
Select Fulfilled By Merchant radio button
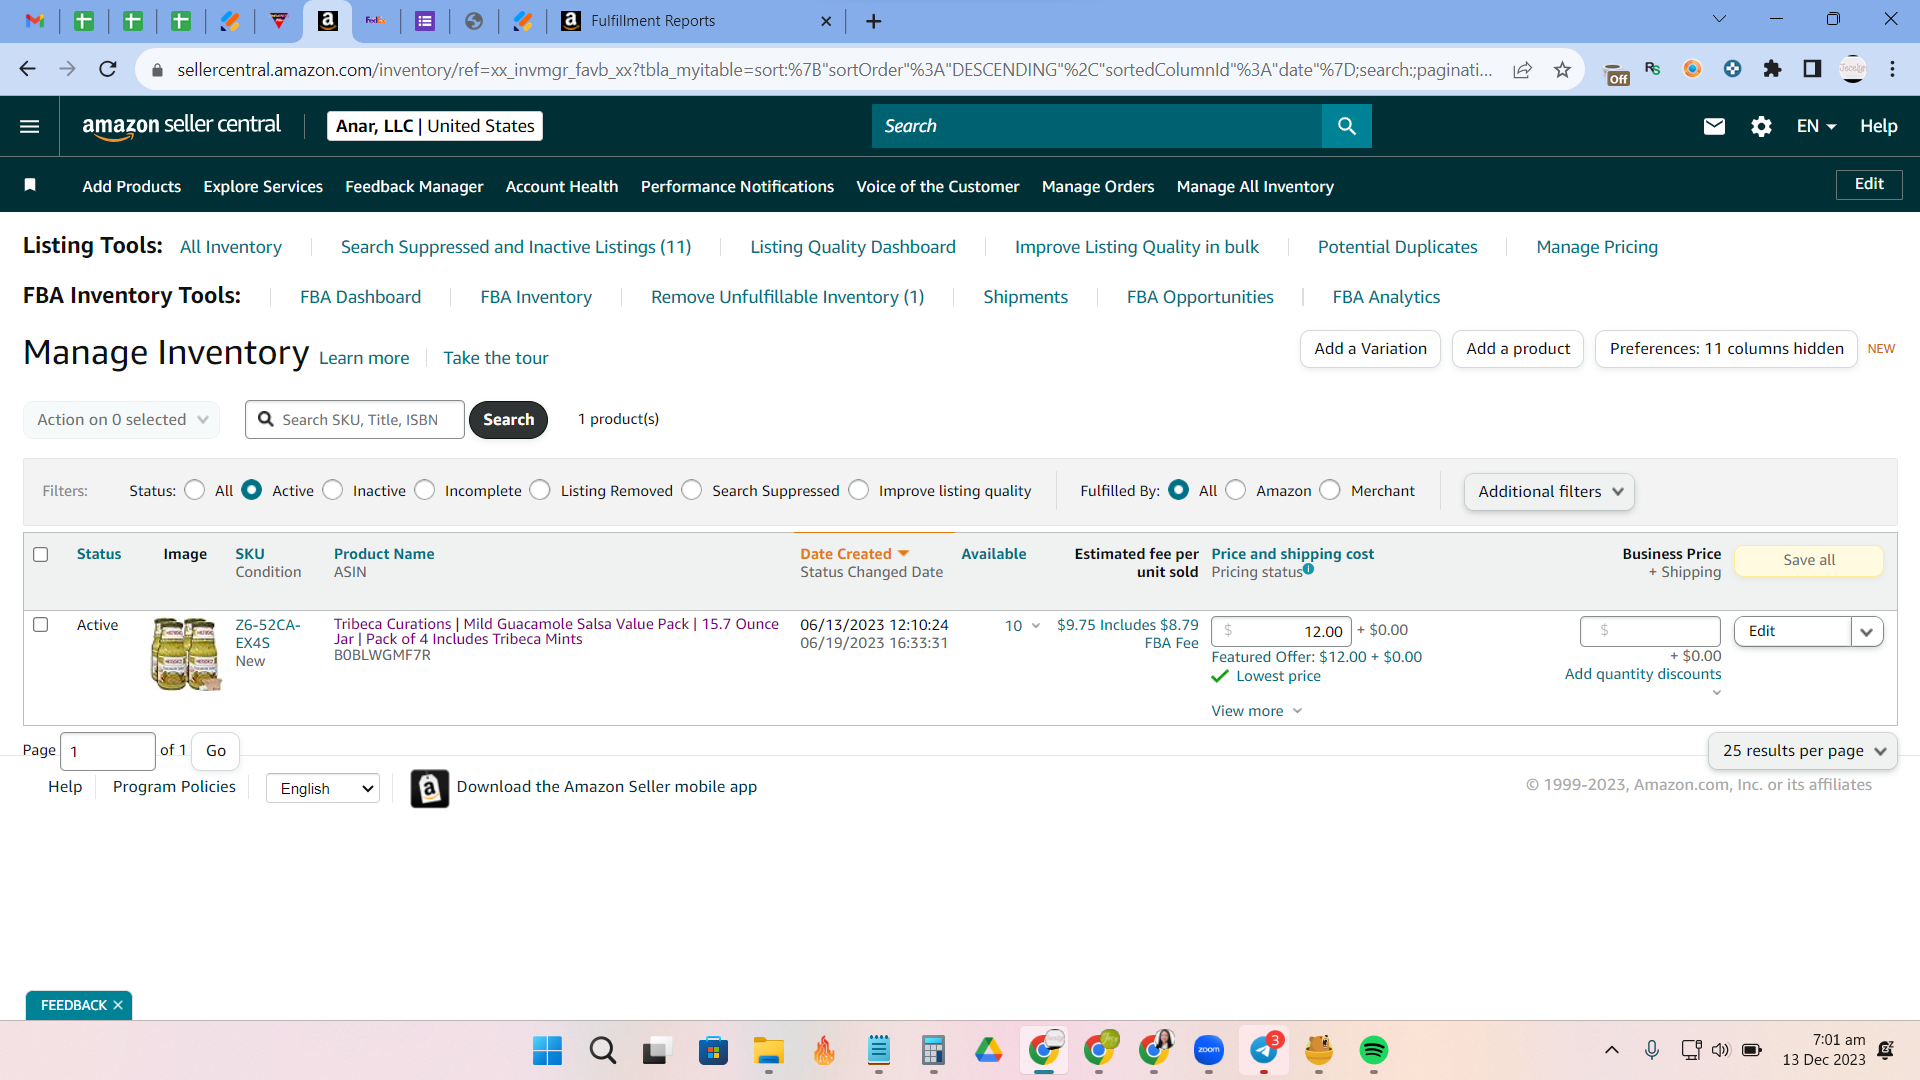[x=1330, y=490]
